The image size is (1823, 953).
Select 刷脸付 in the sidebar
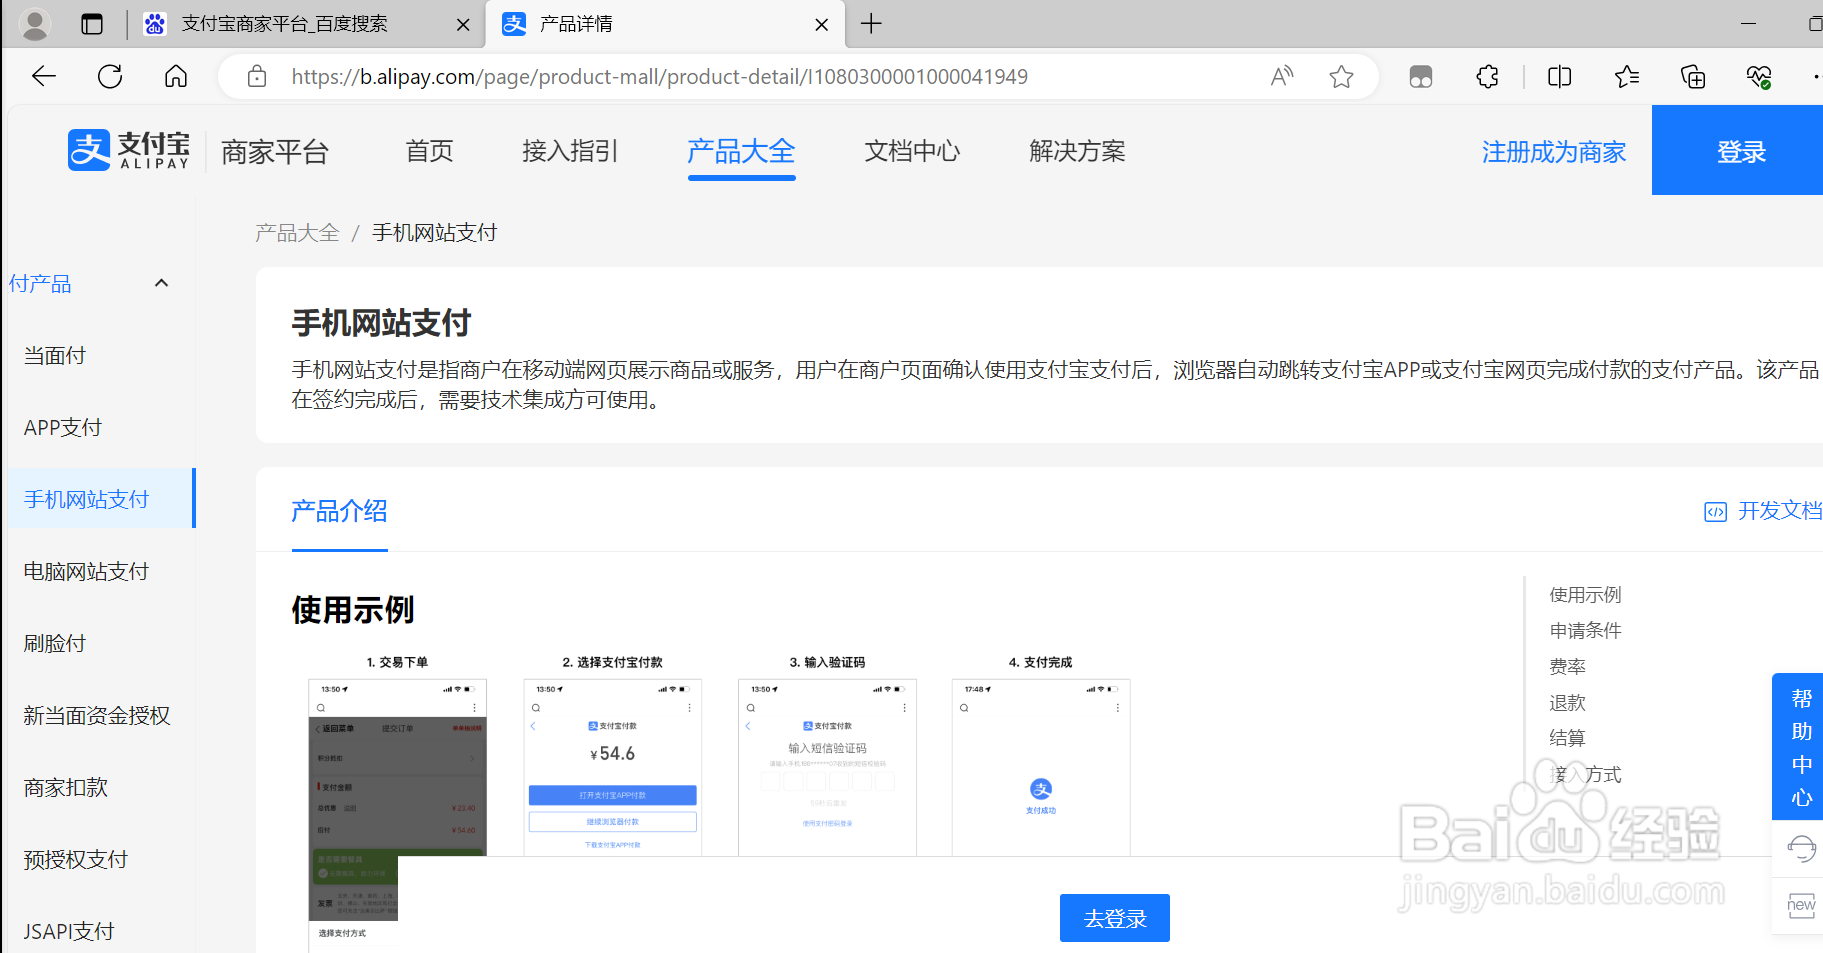(x=55, y=643)
